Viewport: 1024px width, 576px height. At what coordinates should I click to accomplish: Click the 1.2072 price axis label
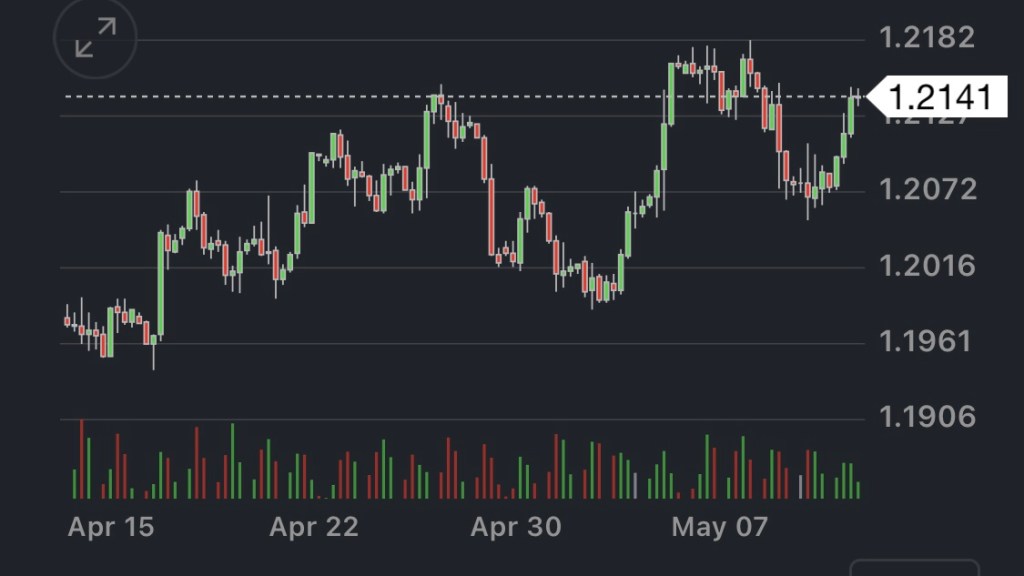926,189
